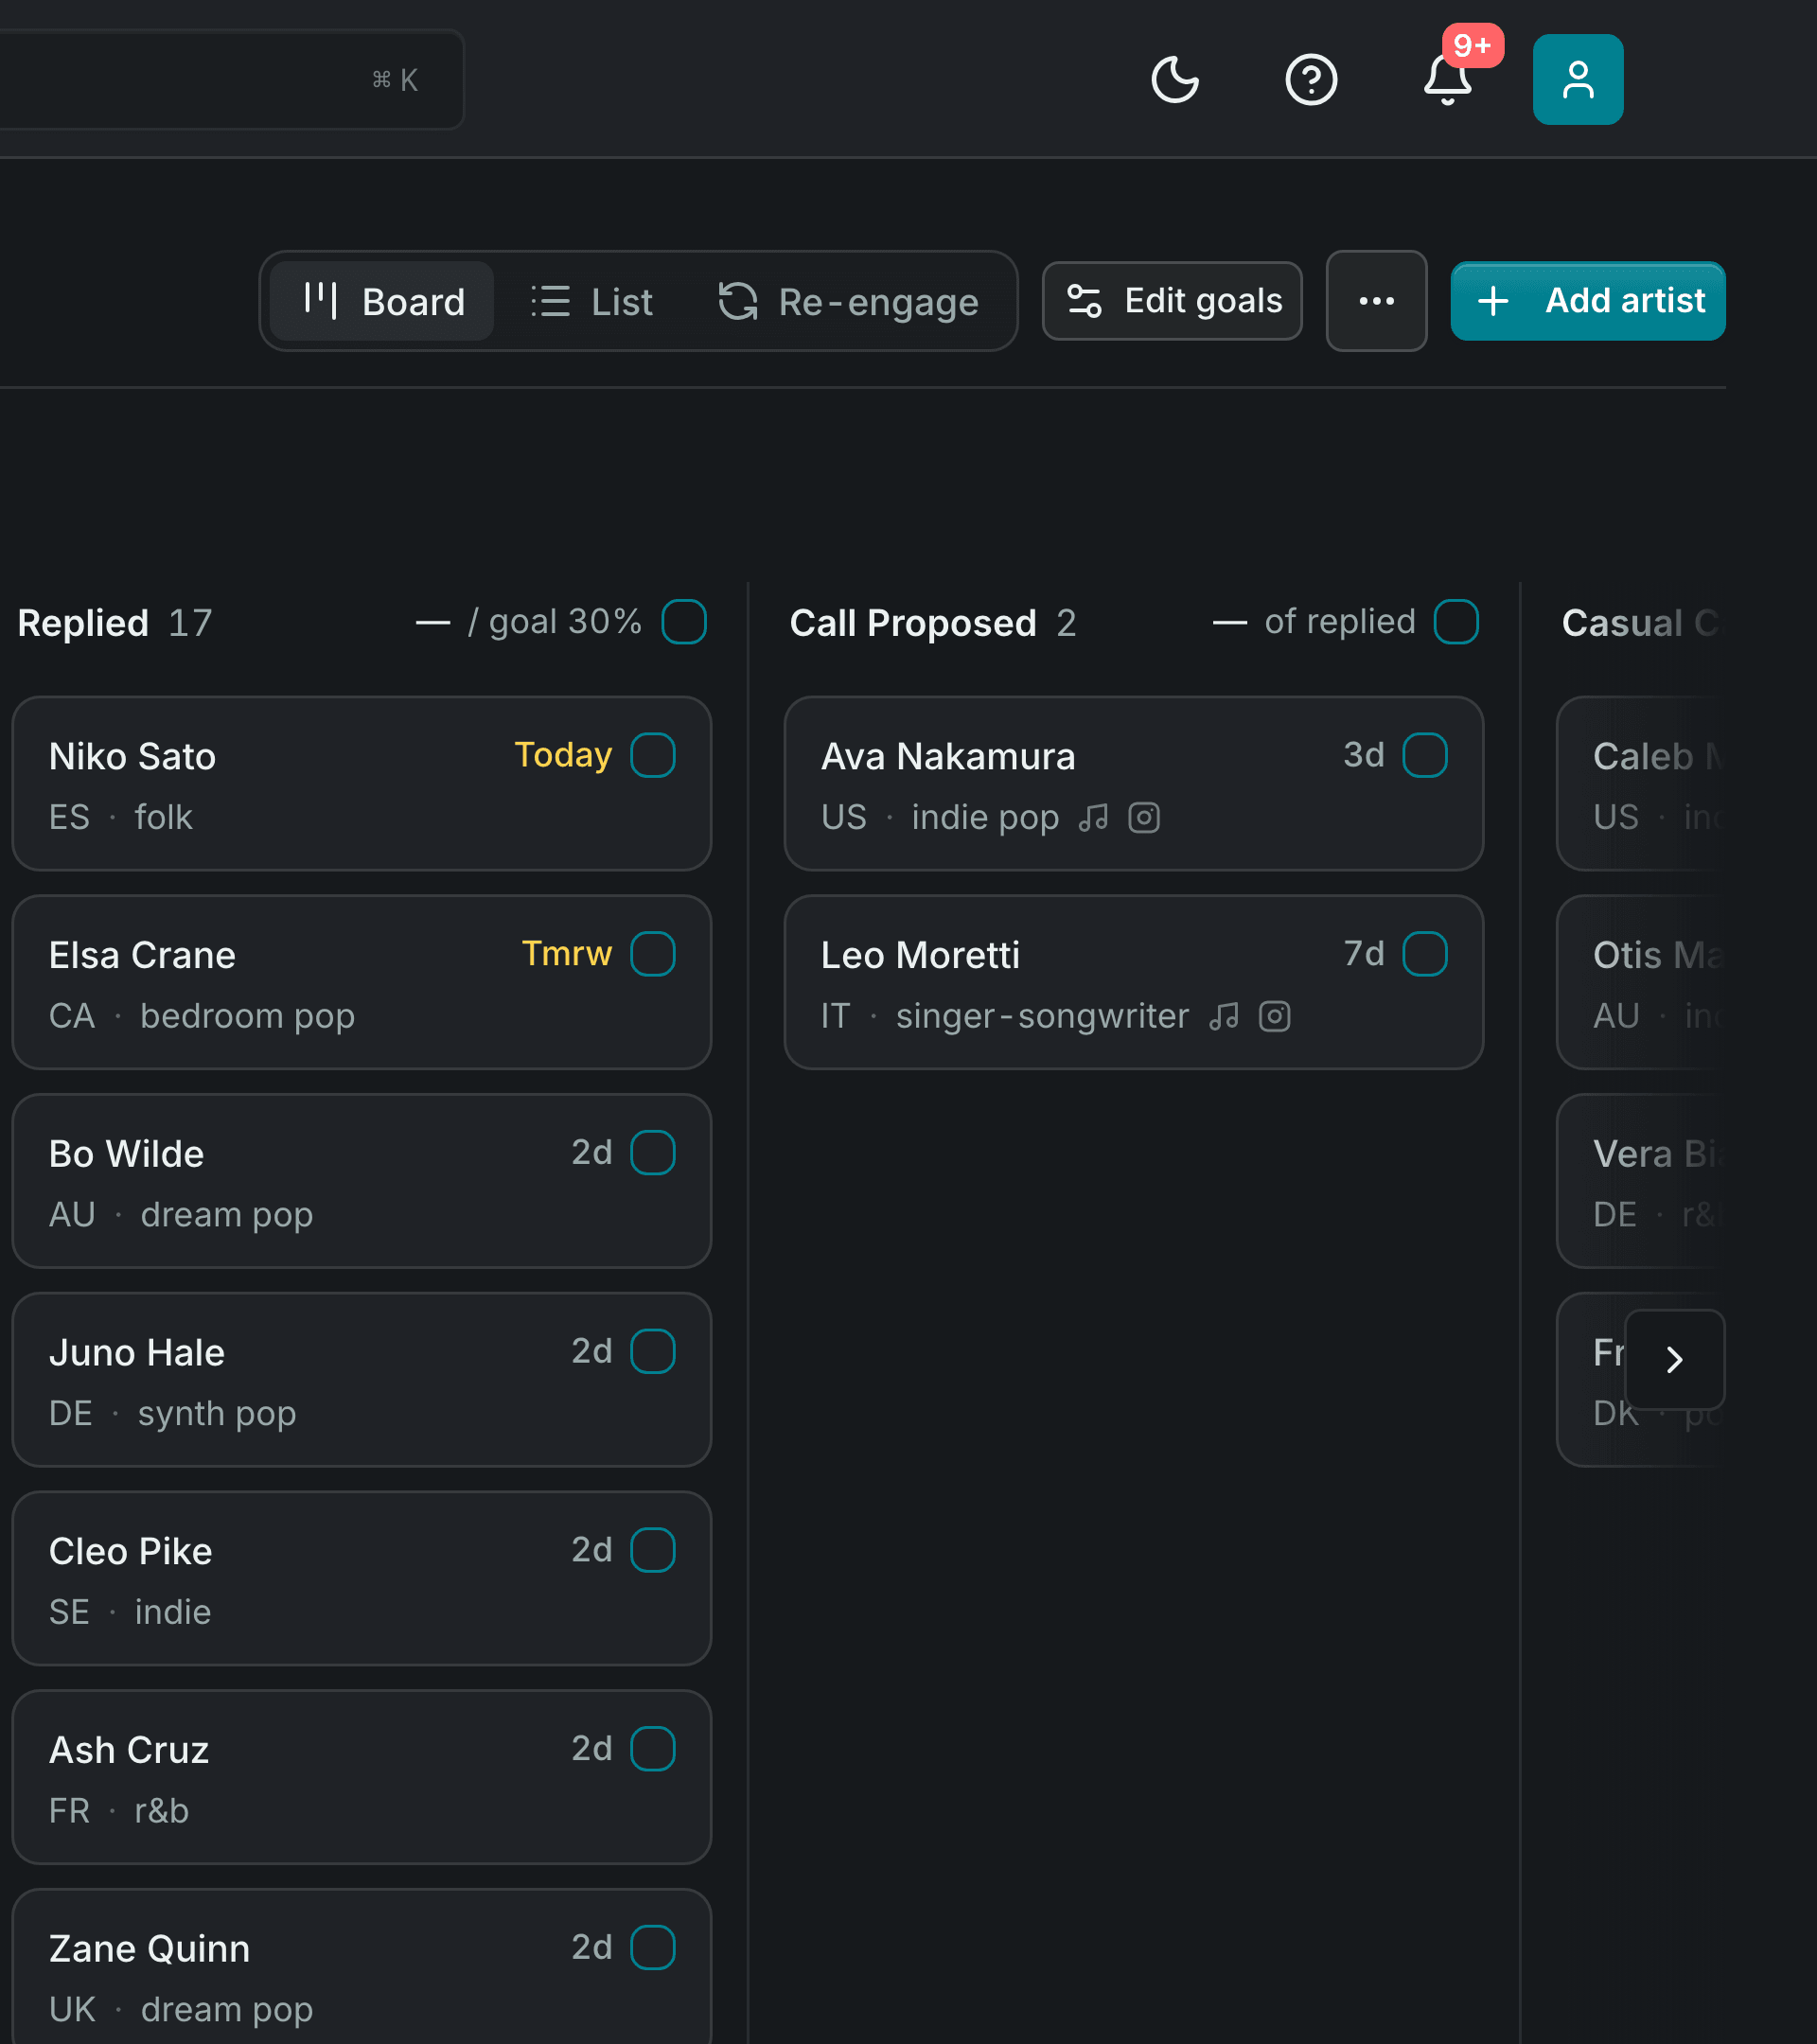This screenshot has width=1817, height=2044.
Task: Click the Add artist button
Action: tap(1587, 301)
